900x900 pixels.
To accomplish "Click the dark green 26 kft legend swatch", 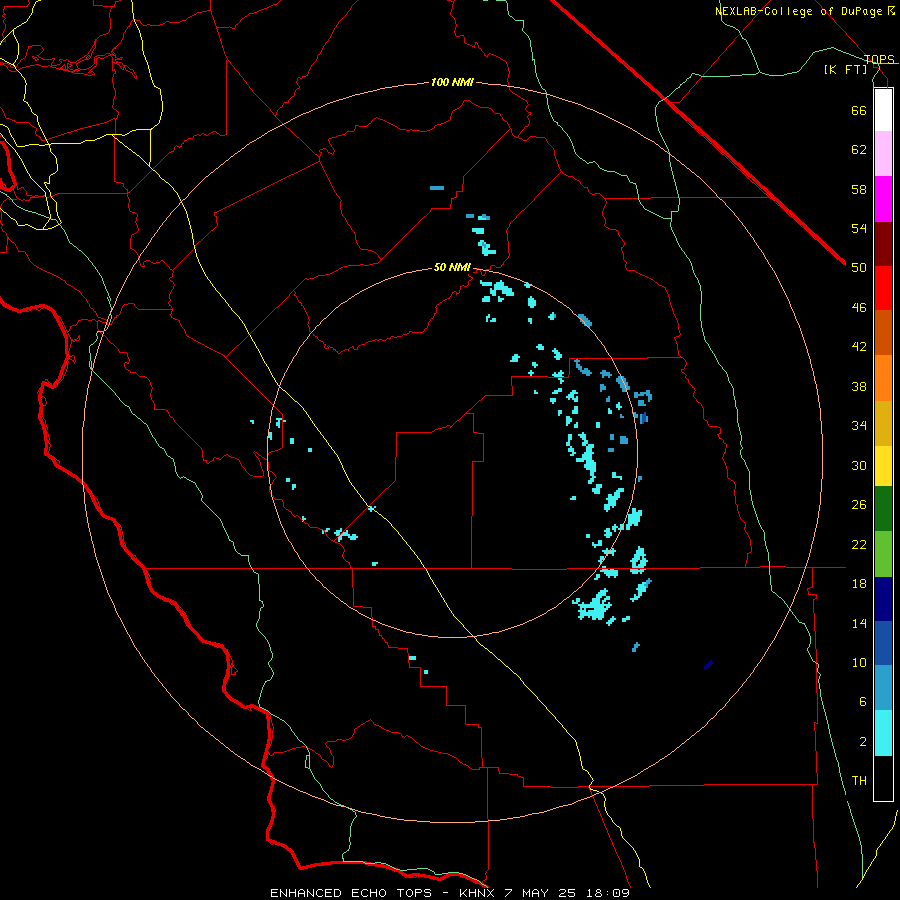I will [883, 509].
